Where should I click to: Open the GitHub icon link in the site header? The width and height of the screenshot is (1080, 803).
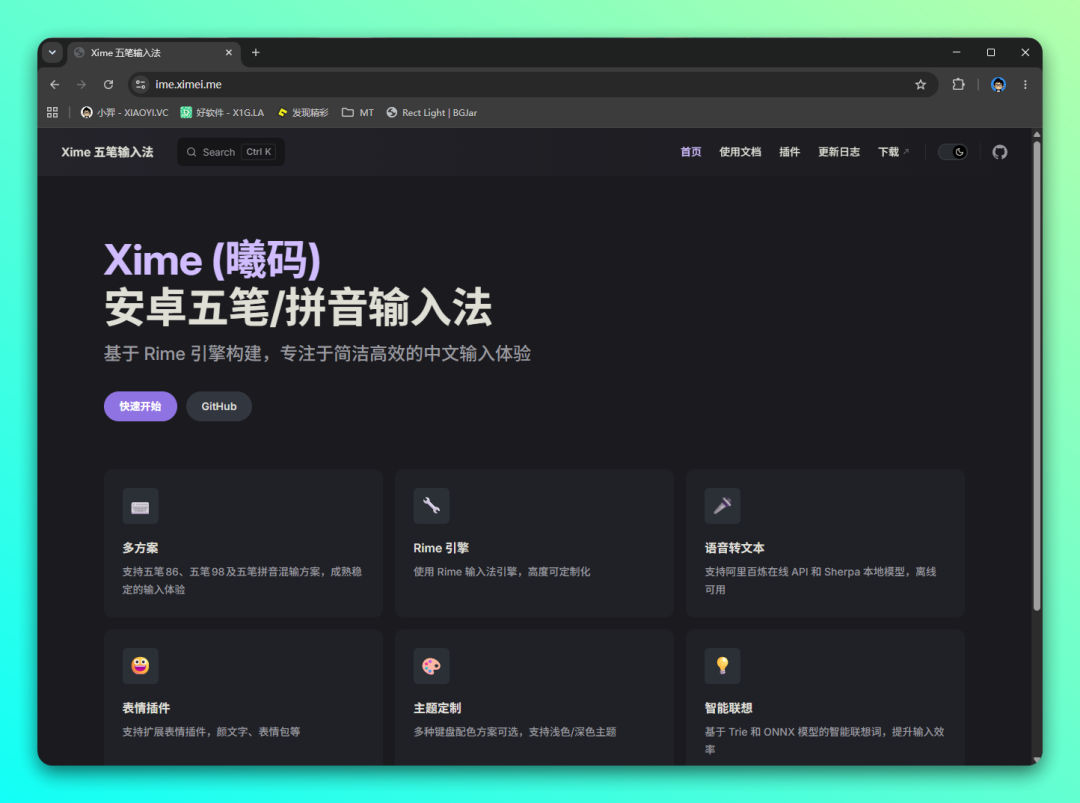999,152
